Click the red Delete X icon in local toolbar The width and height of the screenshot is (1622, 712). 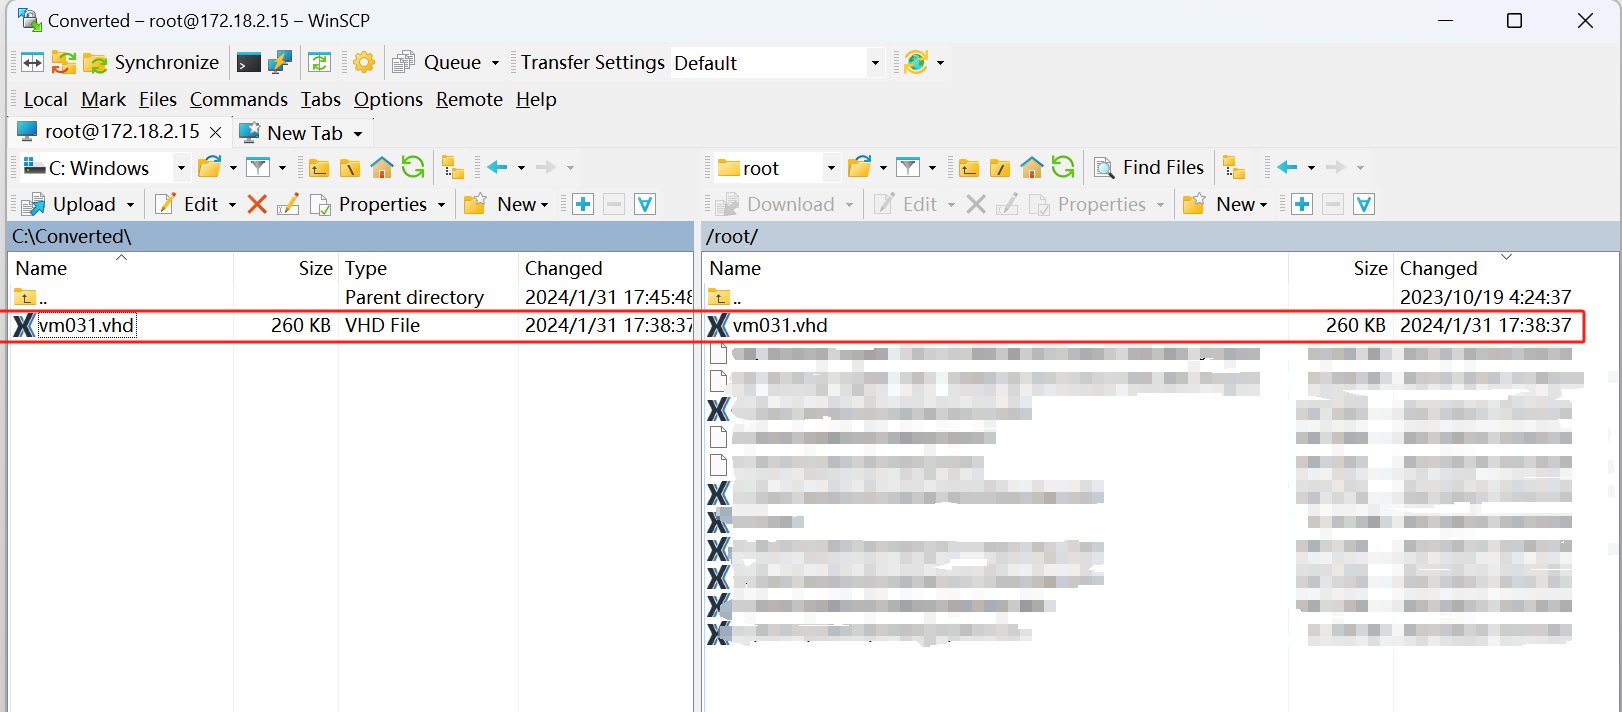pyautogui.click(x=257, y=204)
